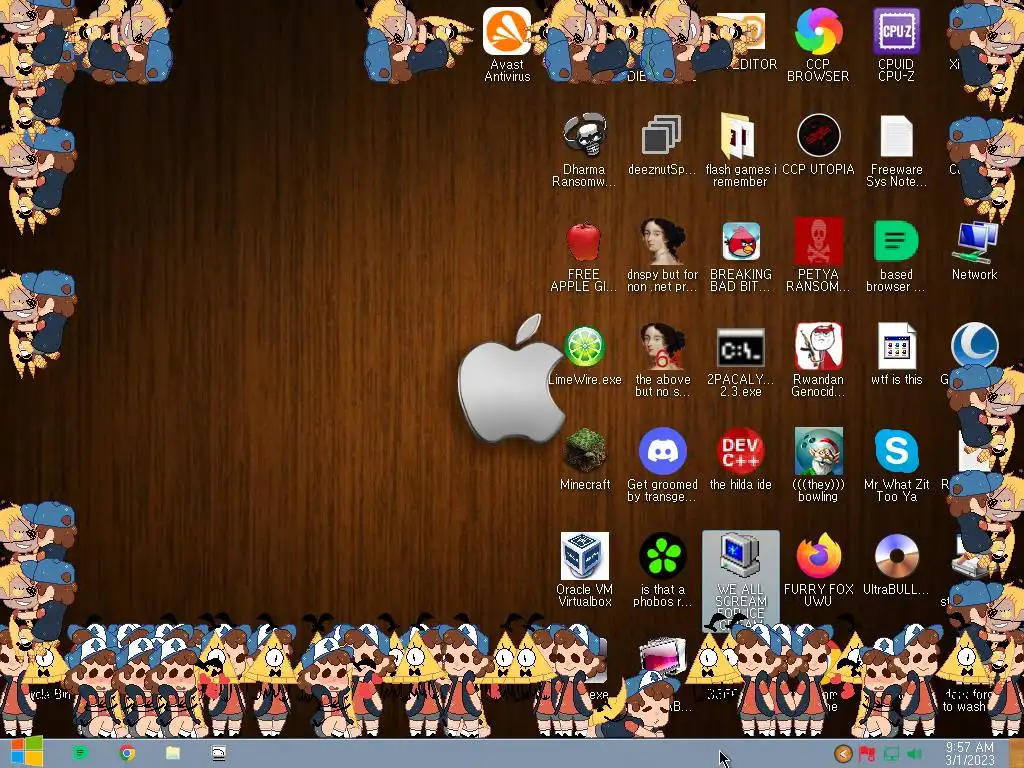Open File Explorer from the taskbar

coord(172,754)
